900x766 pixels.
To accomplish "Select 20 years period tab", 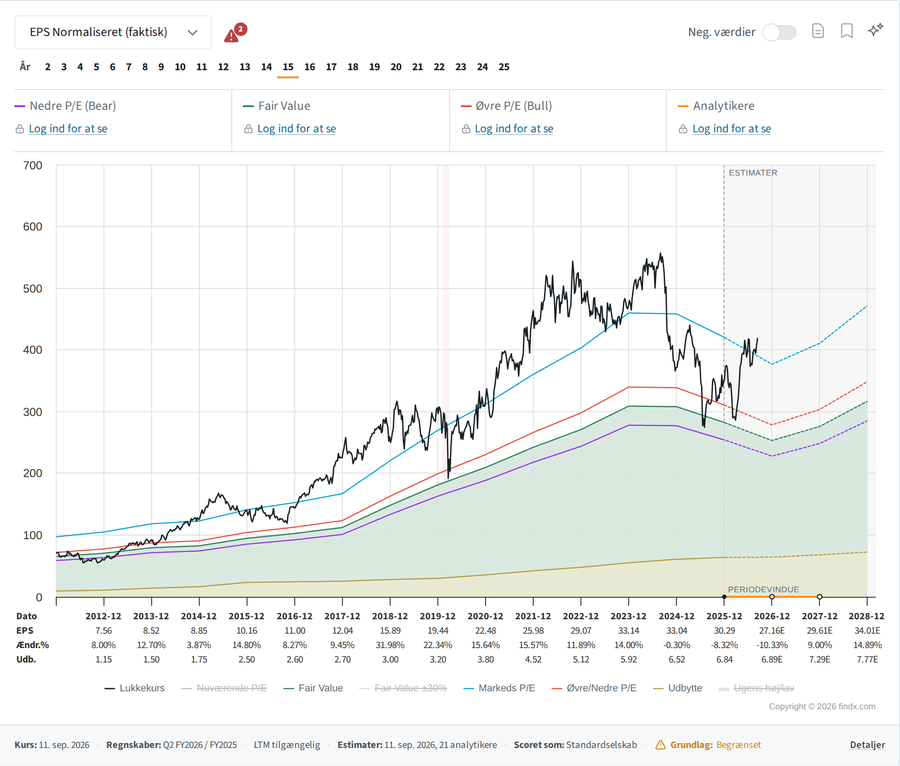I will [396, 67].
